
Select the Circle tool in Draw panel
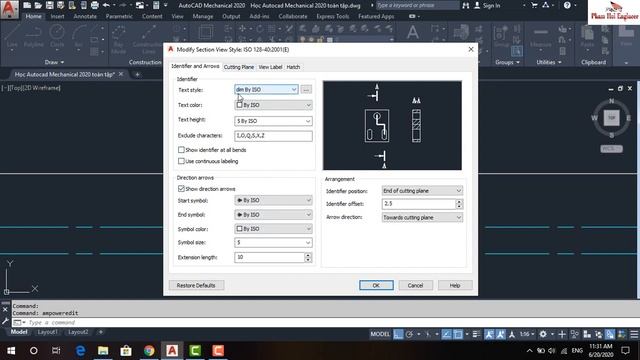[x=57, y=37]
